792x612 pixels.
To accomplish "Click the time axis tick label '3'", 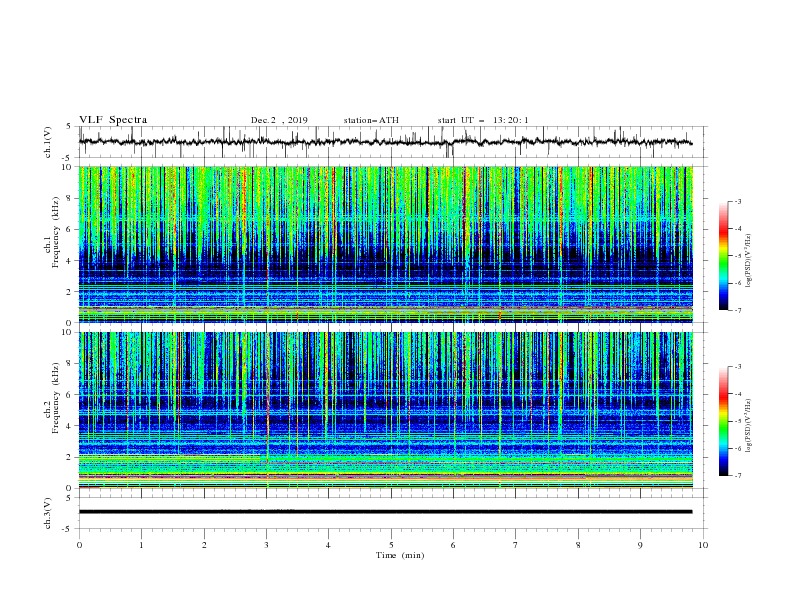I will coord(266,545).
